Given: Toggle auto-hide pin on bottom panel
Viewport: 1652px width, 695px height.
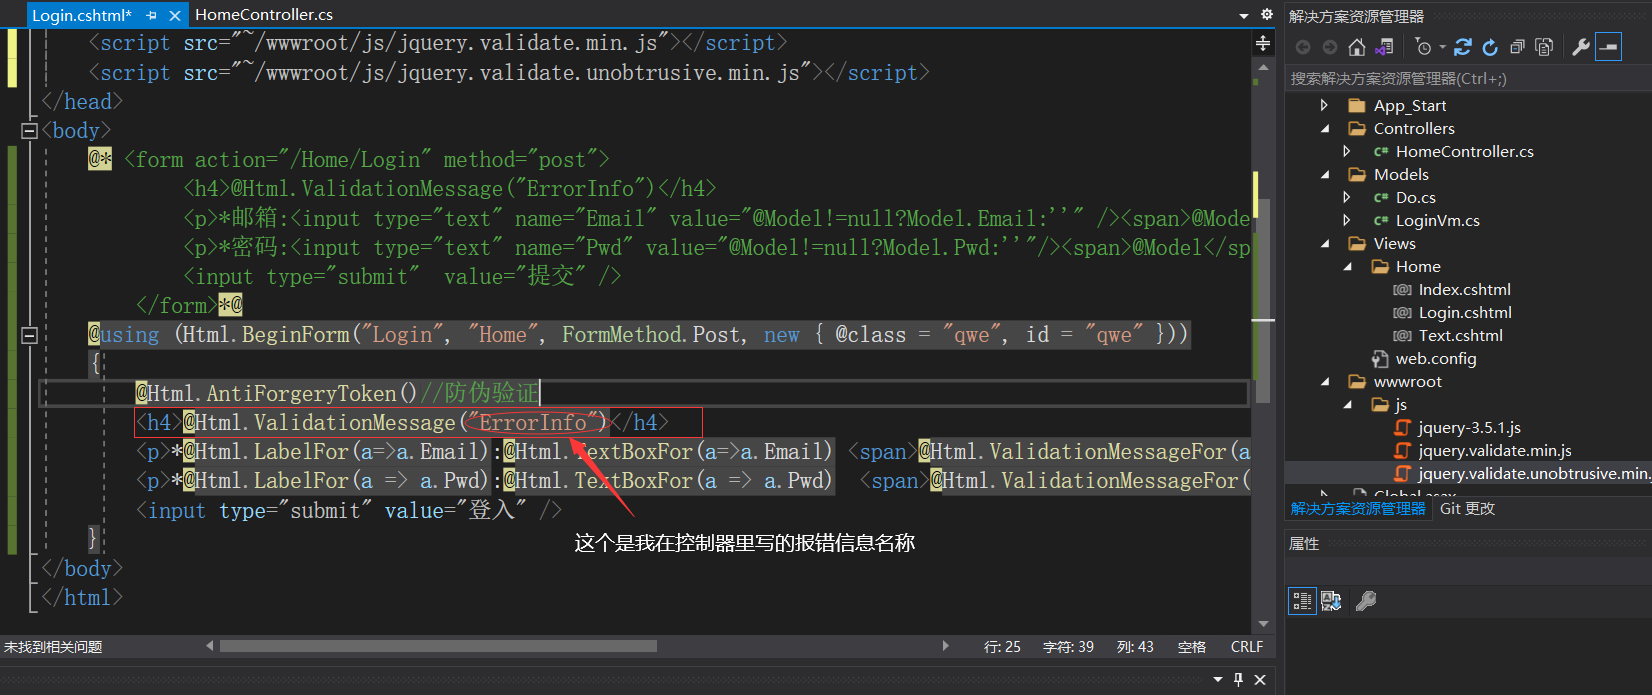Looking at the screenshot, I should click(x=1238, y=680).
